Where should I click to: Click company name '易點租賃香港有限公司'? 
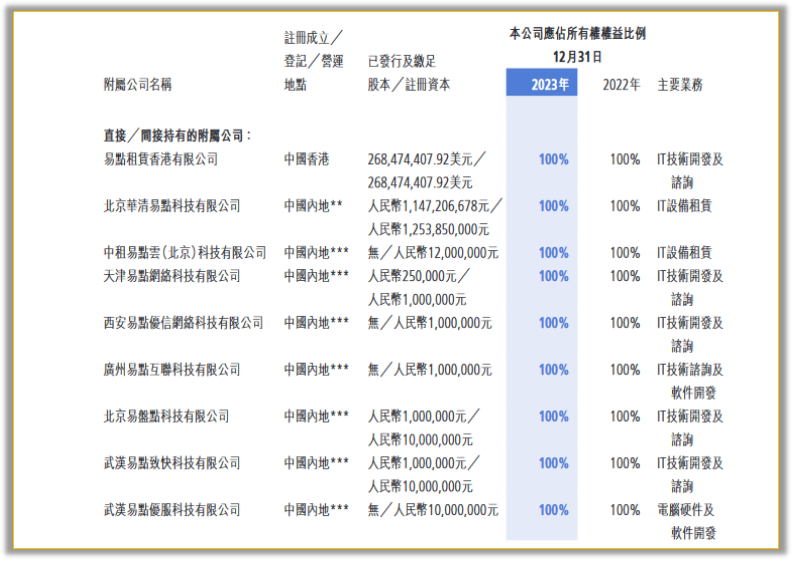point(161,159)
